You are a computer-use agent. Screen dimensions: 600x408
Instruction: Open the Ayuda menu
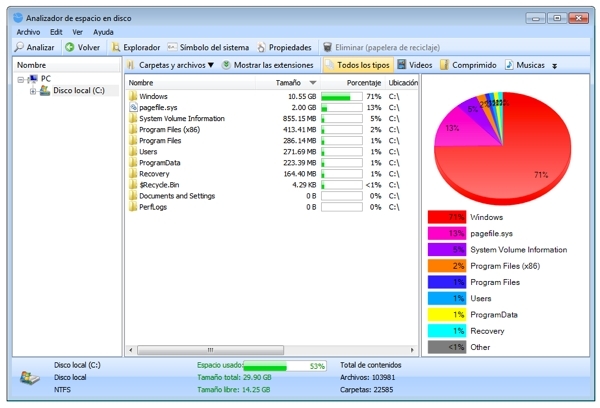[103, 32]
